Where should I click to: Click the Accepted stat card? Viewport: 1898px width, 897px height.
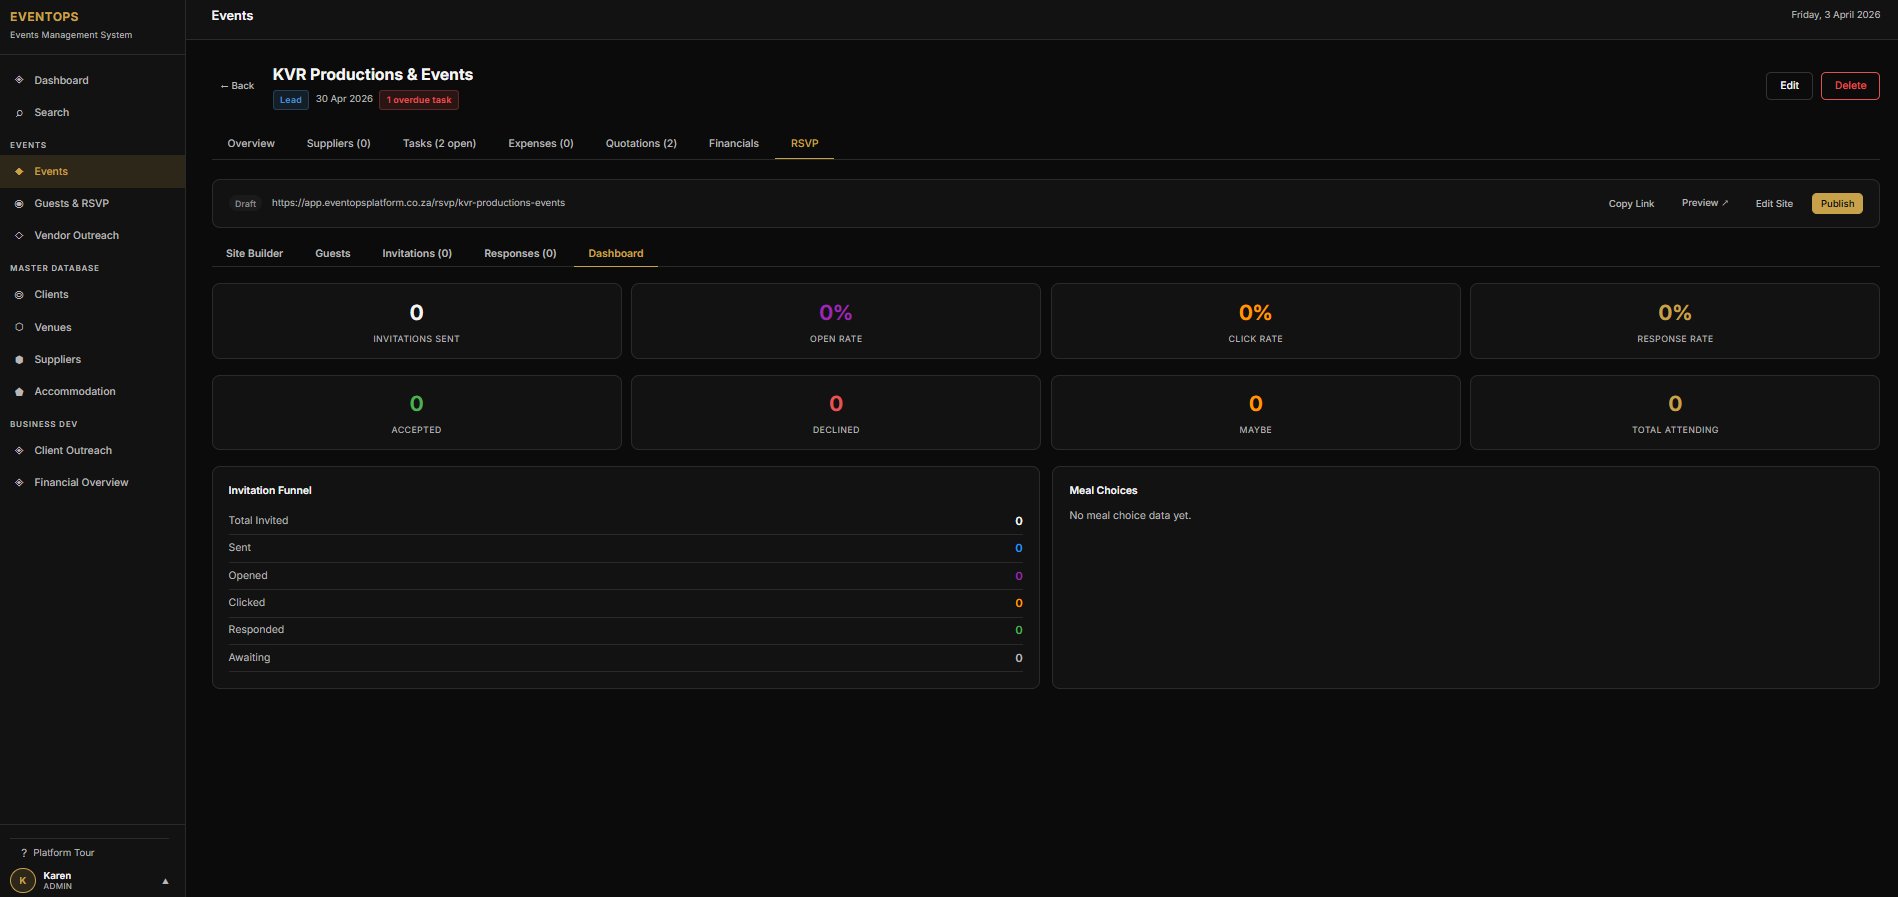tap(417, 412)
